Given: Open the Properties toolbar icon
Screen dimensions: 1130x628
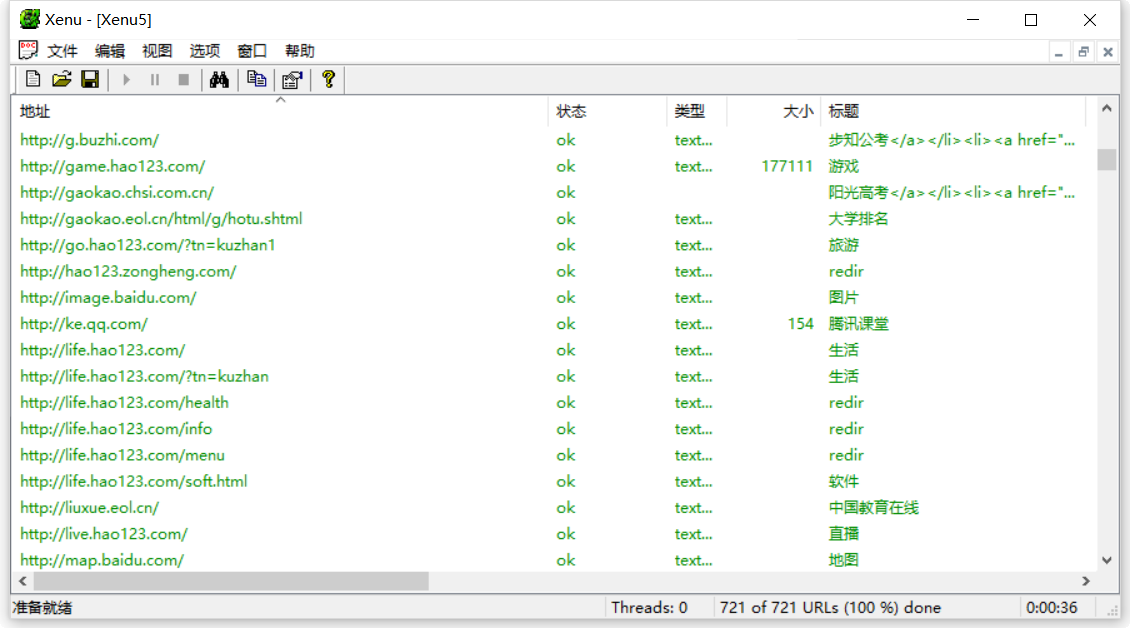Looking at the screenshot, I should click(292, 80).
